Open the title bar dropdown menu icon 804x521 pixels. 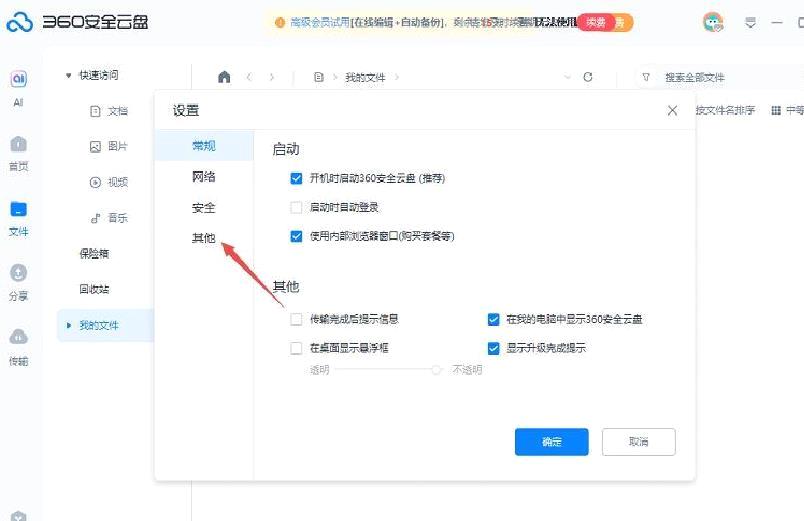pyautogui.click(x=750, y=23)
